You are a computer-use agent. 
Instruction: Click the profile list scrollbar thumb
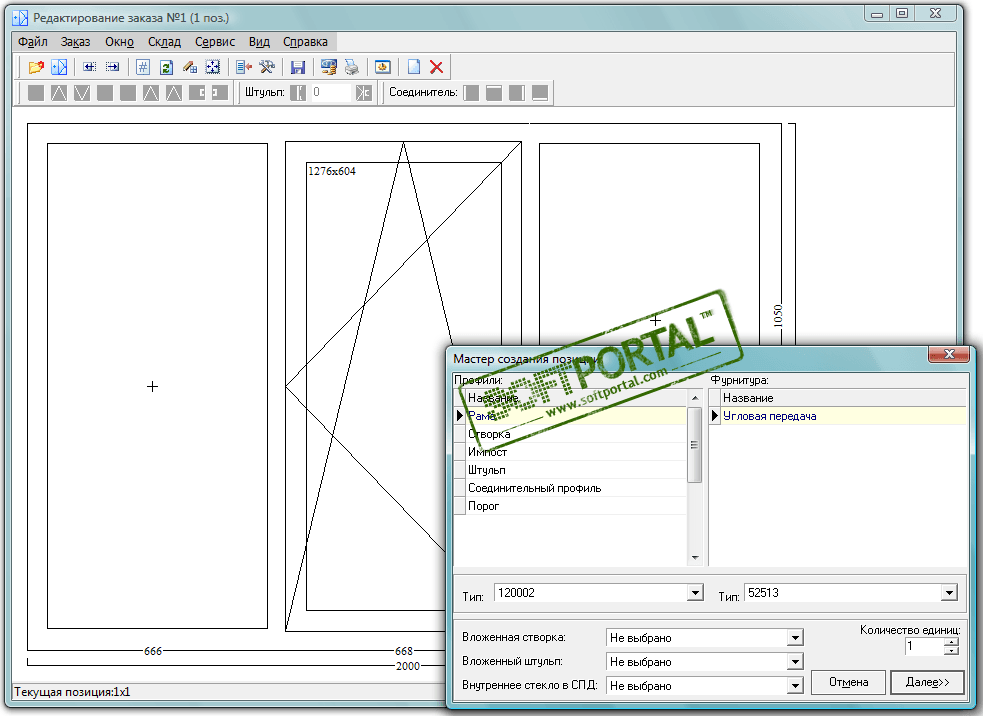tap(695, 445)
